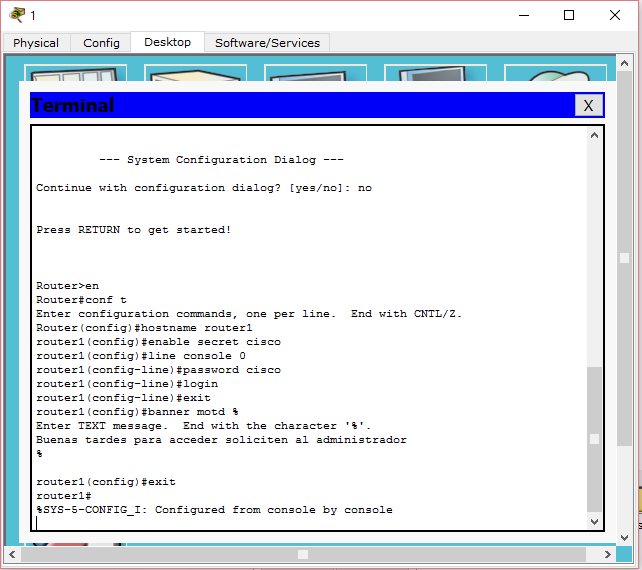Click the first desktop app icon behind the Terminal
Image resolution: width=642 pixels, height=570 pixels.
click(x=75, y=72)
